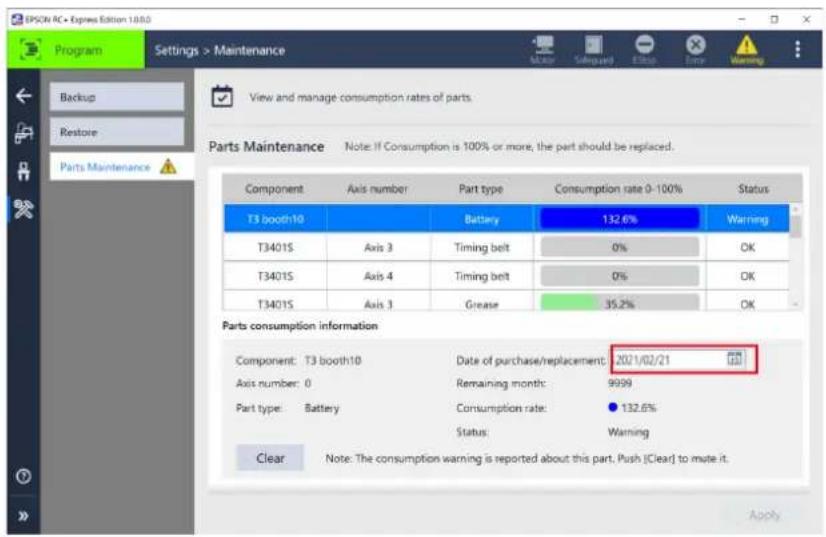Open the Restore tab
This screenshot has height=537, width=826.
tap(117, 132)
